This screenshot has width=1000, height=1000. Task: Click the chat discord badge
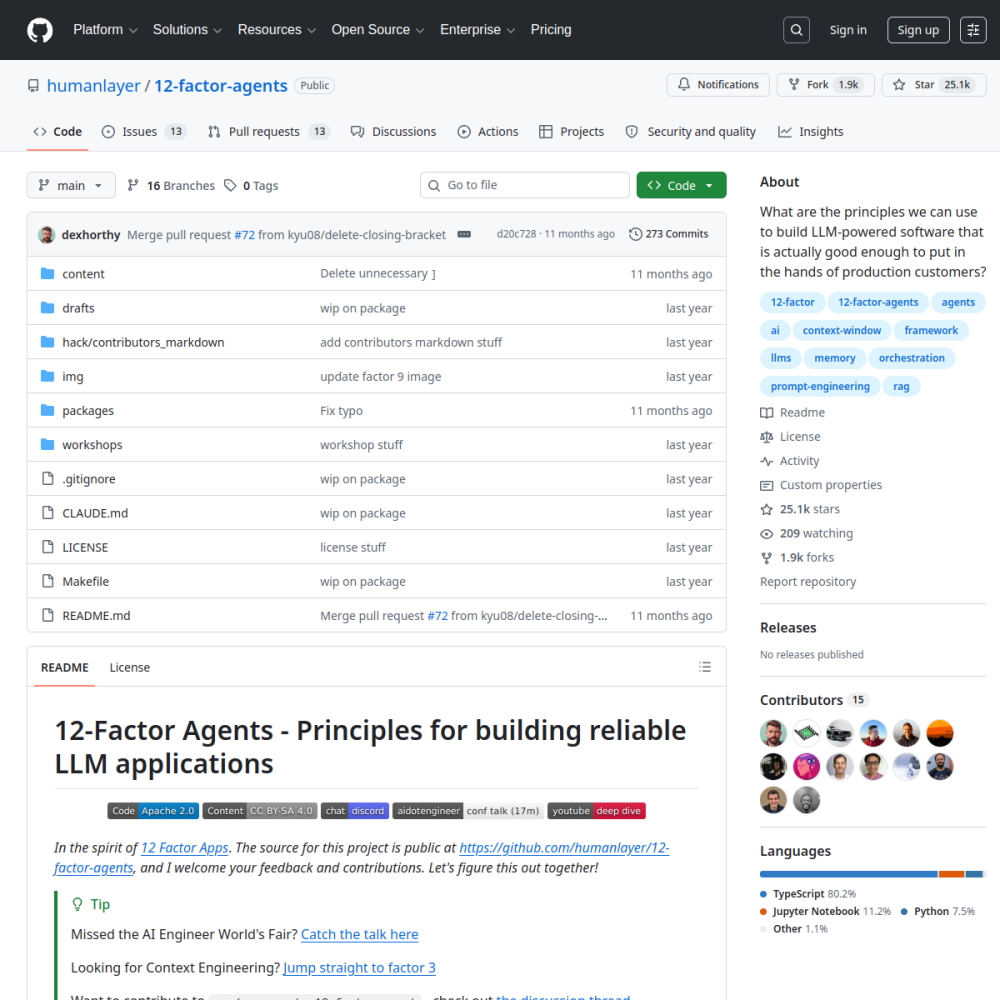(x=355, y=811)
